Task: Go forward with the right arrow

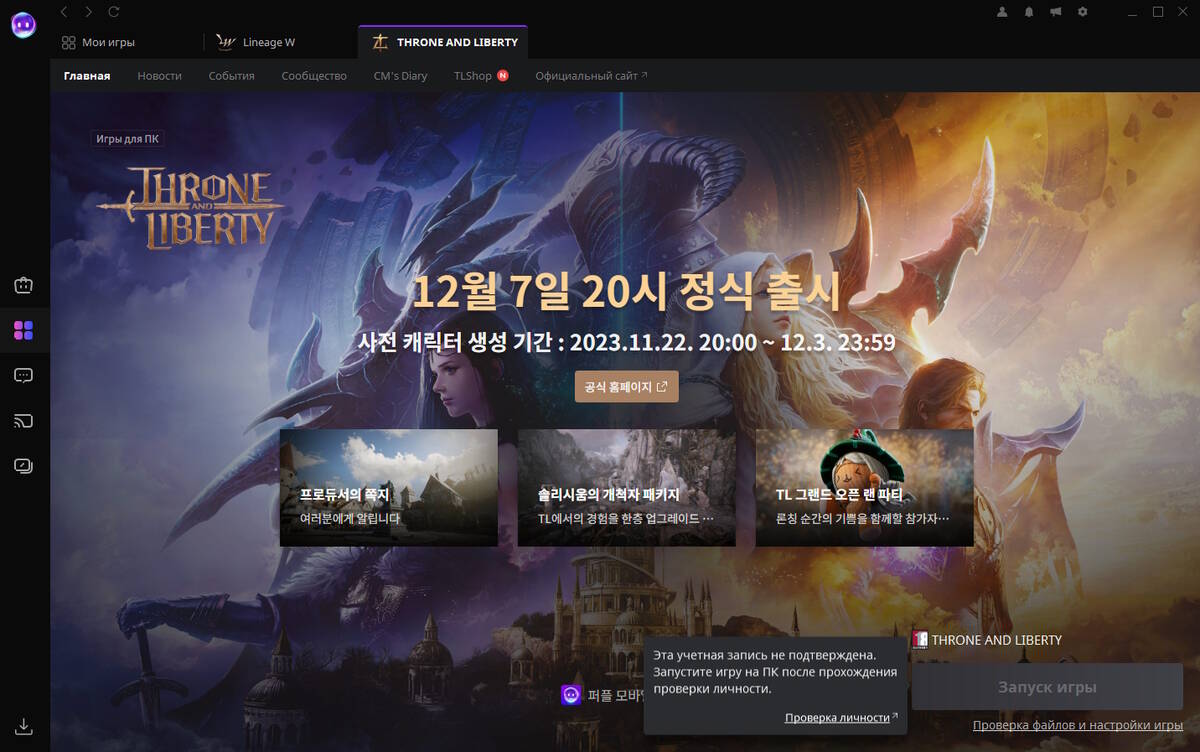Action: pyautogui.click(x=89, y=11)
